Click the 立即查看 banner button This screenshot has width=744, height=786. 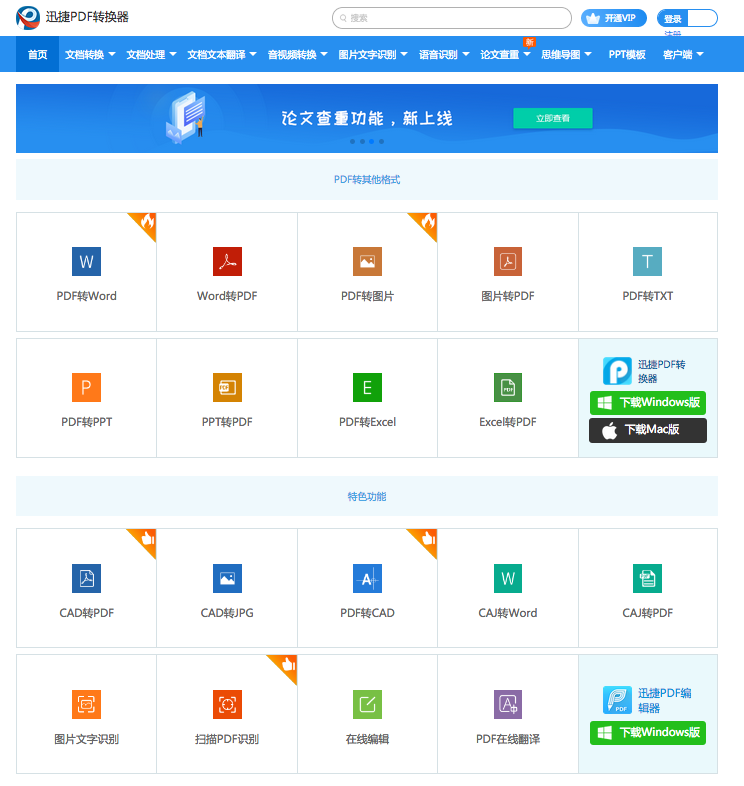click(x=552, y=118)
